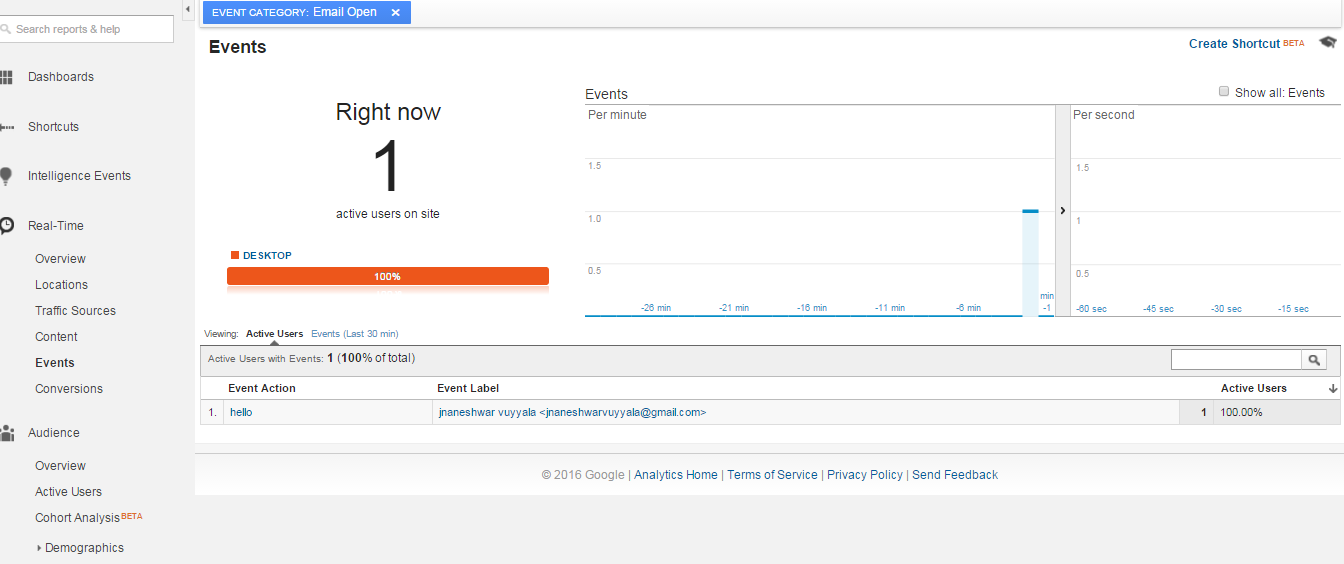
Task: Focus the events table search box
Action: [1236, 360]
